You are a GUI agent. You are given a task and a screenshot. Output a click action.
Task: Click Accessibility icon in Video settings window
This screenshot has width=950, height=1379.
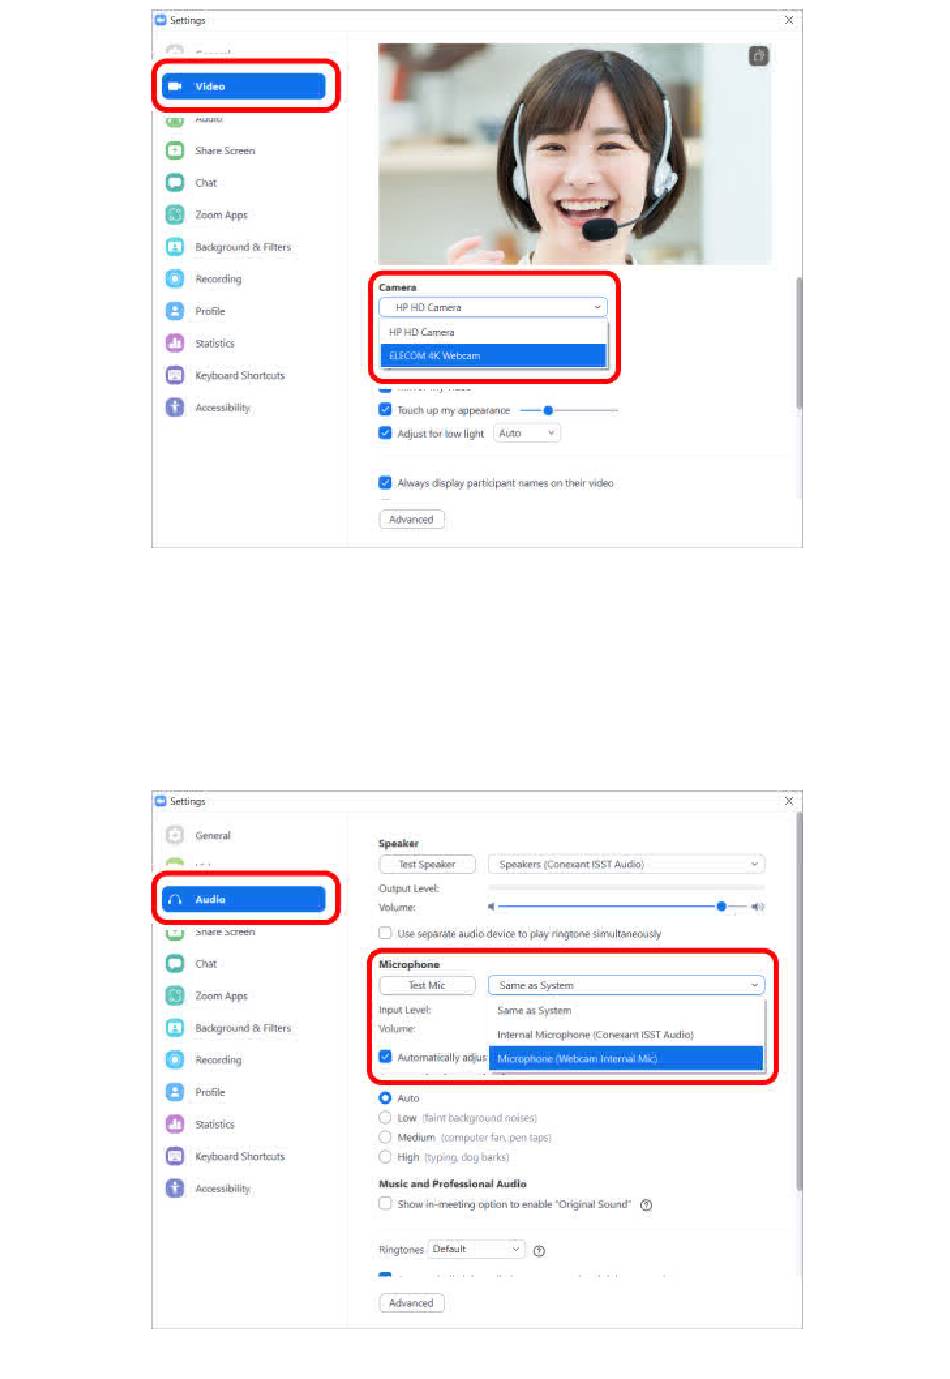175,407
